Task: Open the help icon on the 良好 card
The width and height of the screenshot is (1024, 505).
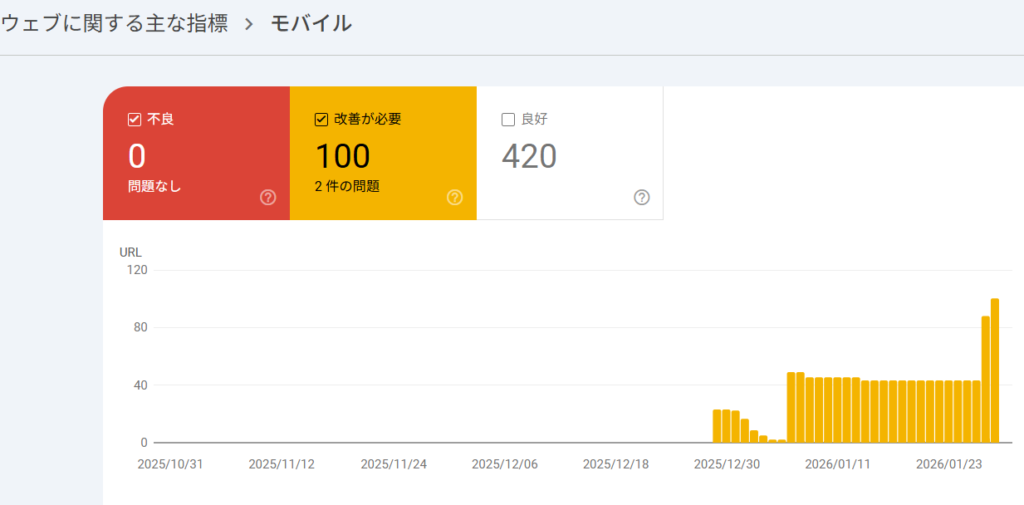Action: point(642,197)
